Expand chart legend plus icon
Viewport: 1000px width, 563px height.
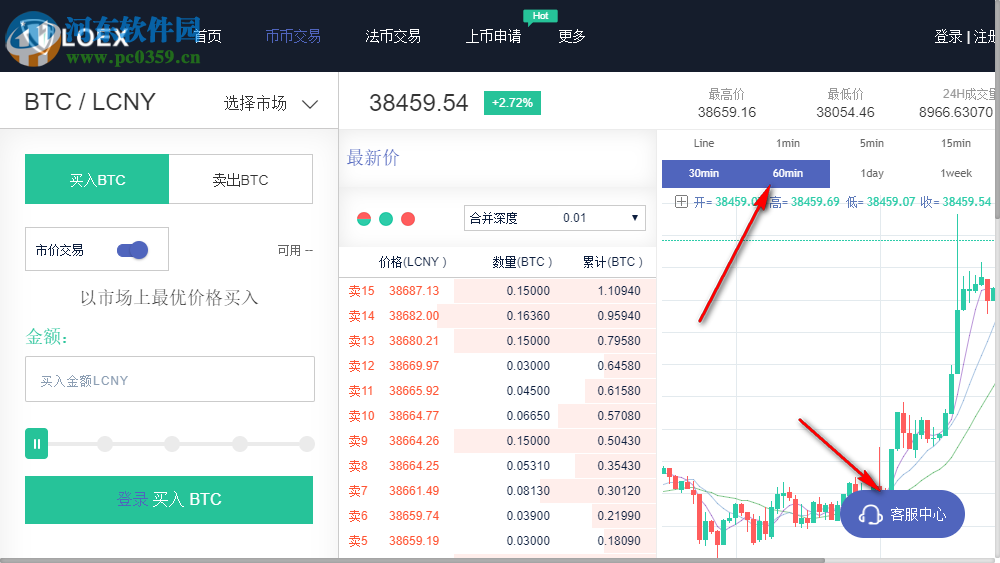pyautogui.click(x=681, y=202)
